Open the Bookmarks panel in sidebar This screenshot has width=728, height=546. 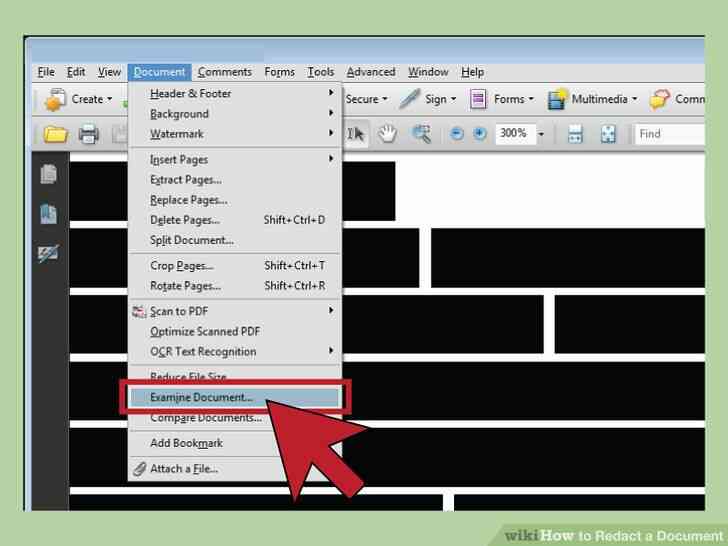click(48, 214)
